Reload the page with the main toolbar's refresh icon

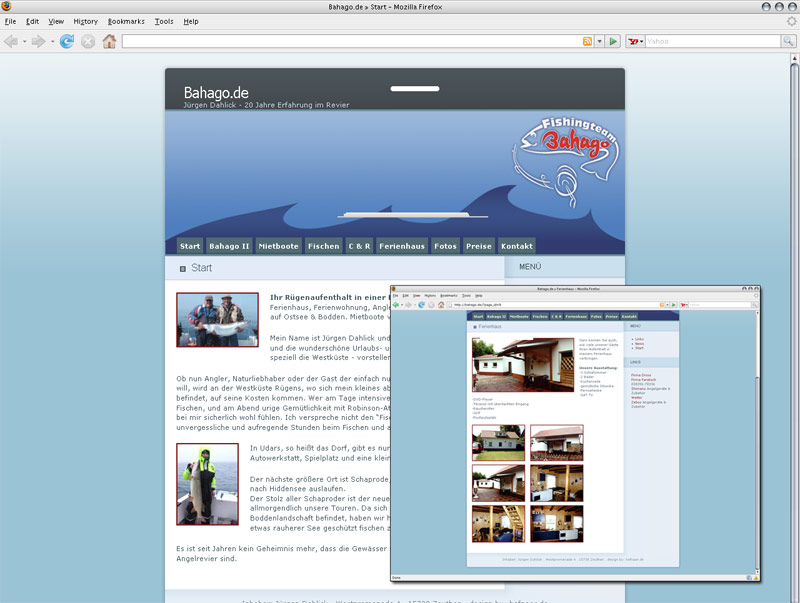67,41
